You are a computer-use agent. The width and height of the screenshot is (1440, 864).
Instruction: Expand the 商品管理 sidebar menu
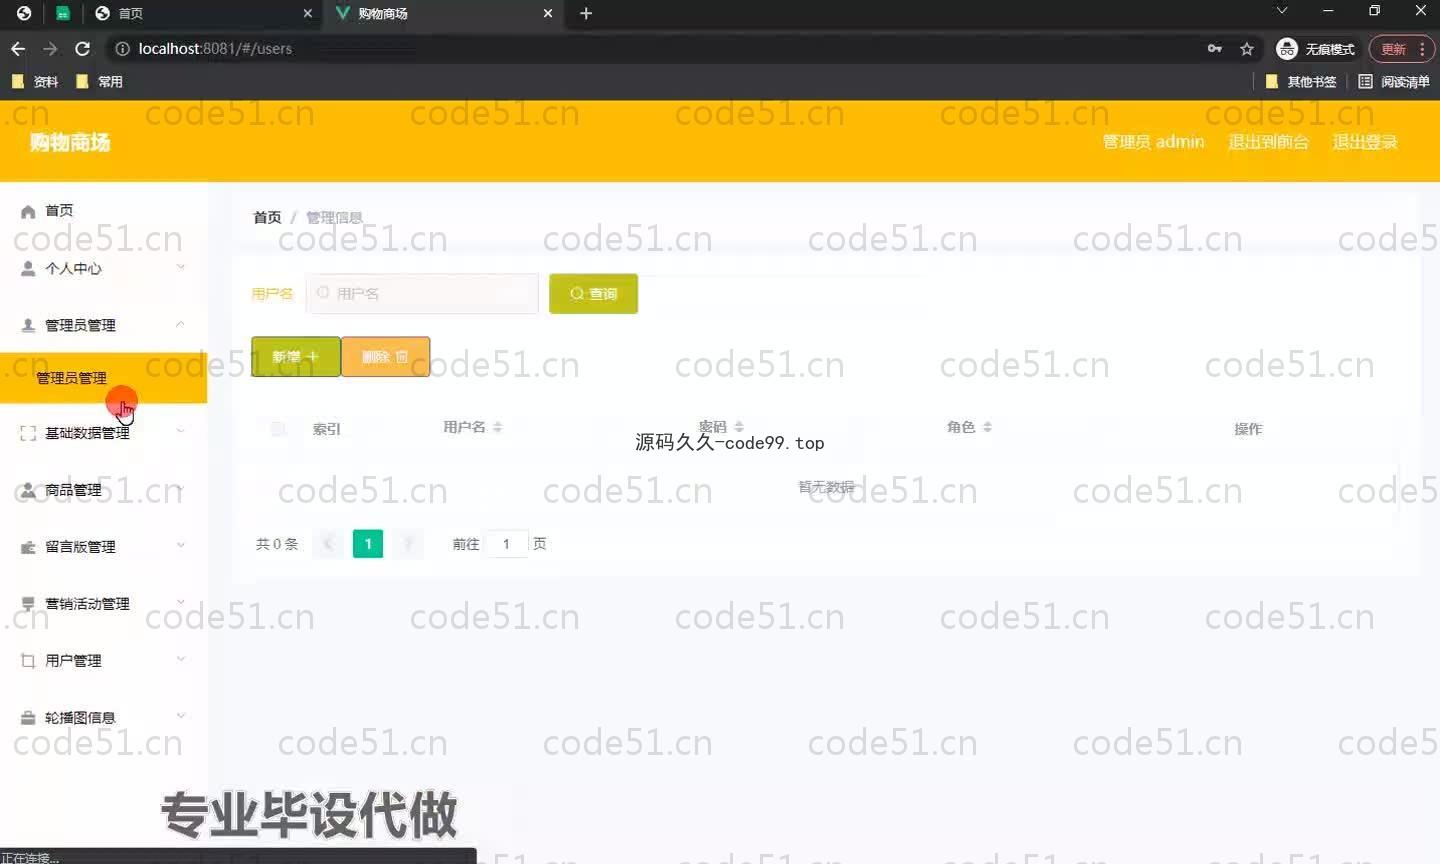[181, 489]
